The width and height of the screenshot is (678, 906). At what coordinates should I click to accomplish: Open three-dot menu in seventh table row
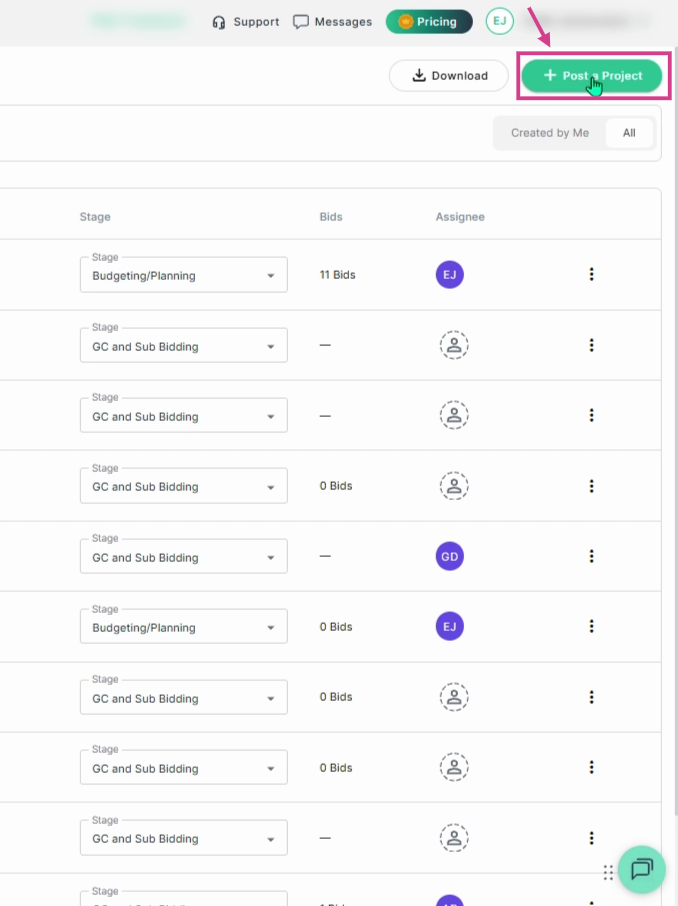[591, 697]
